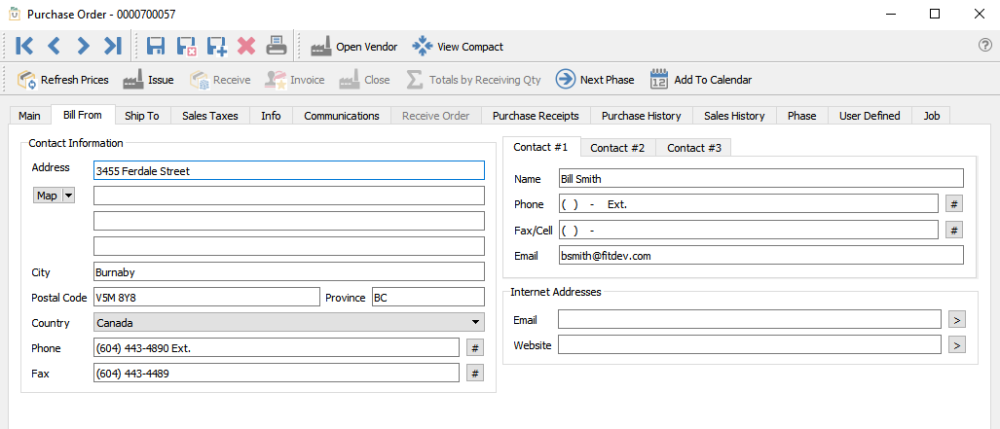This screenshot has height=429, width=1000.
Task: Navigate to the next record
Action: [83, 46]
